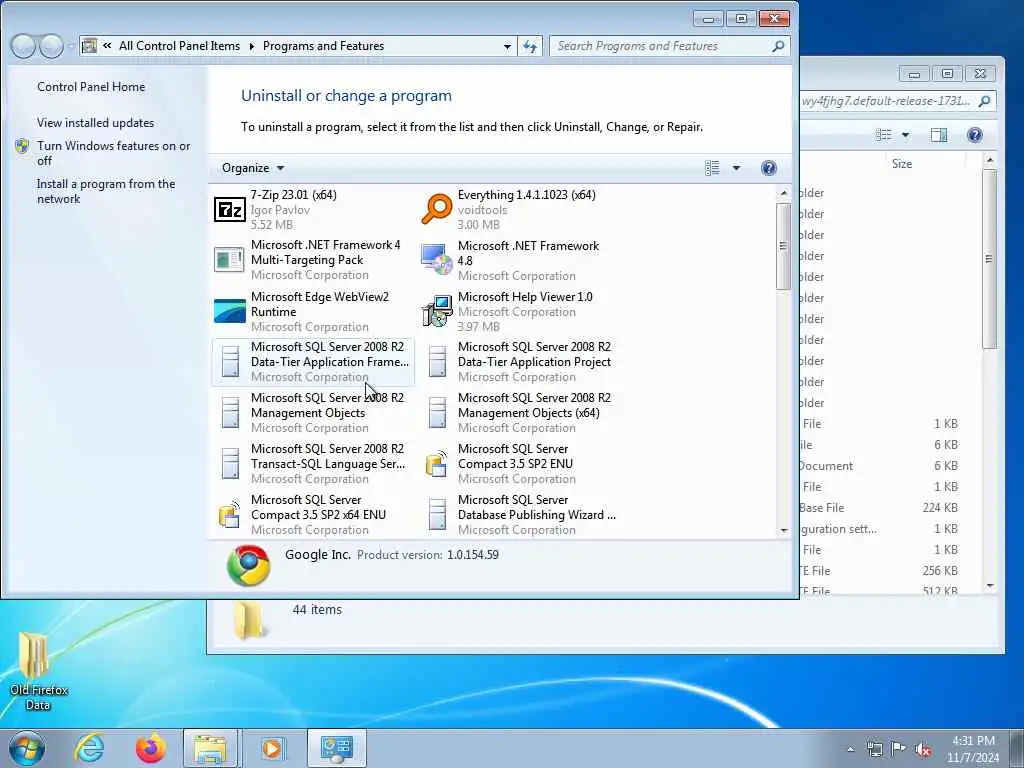Select the 7-Zip 23.01 program icon
This screenshot has height=768, width=1024.
(230, 210)
